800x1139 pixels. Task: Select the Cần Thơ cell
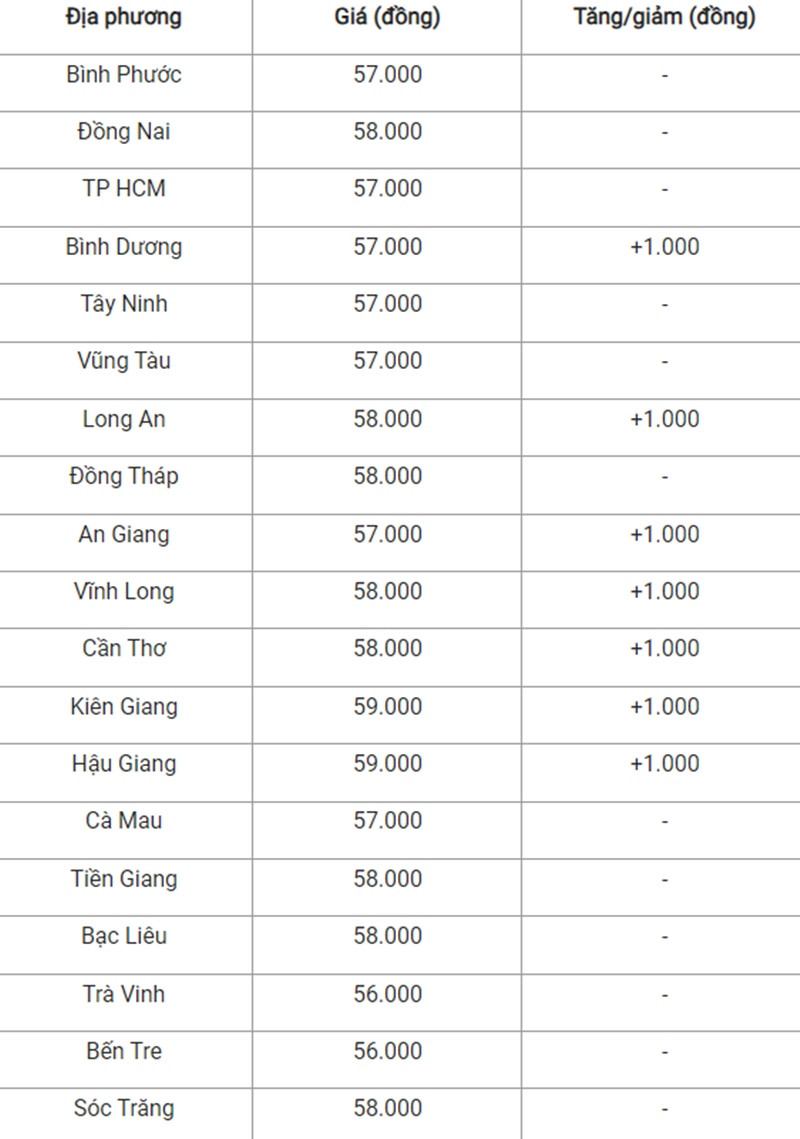click(x=124, y=648)
